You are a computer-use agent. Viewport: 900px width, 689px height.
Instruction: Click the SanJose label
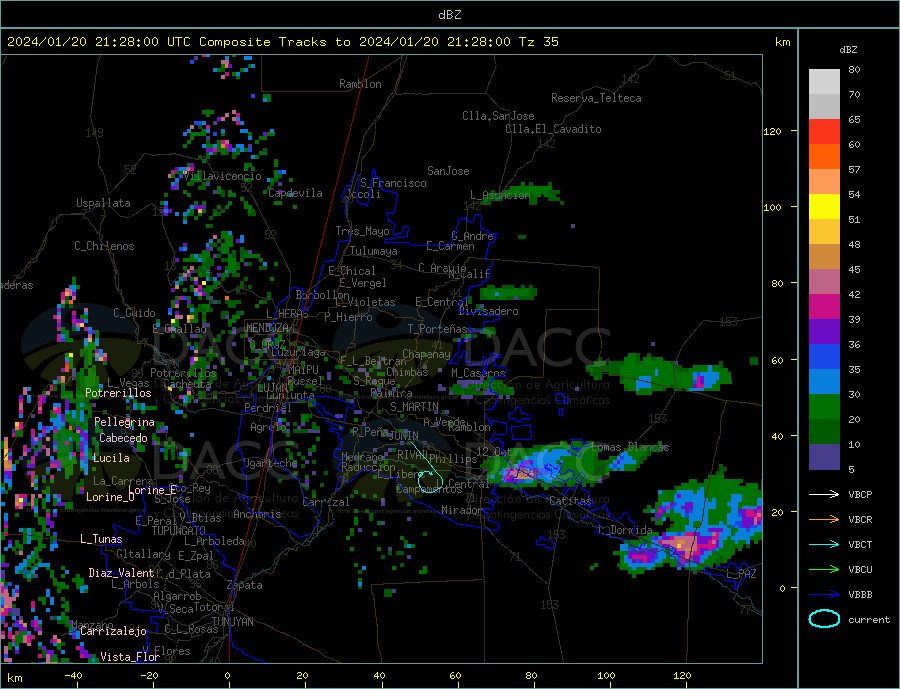[x=448, y=171]
